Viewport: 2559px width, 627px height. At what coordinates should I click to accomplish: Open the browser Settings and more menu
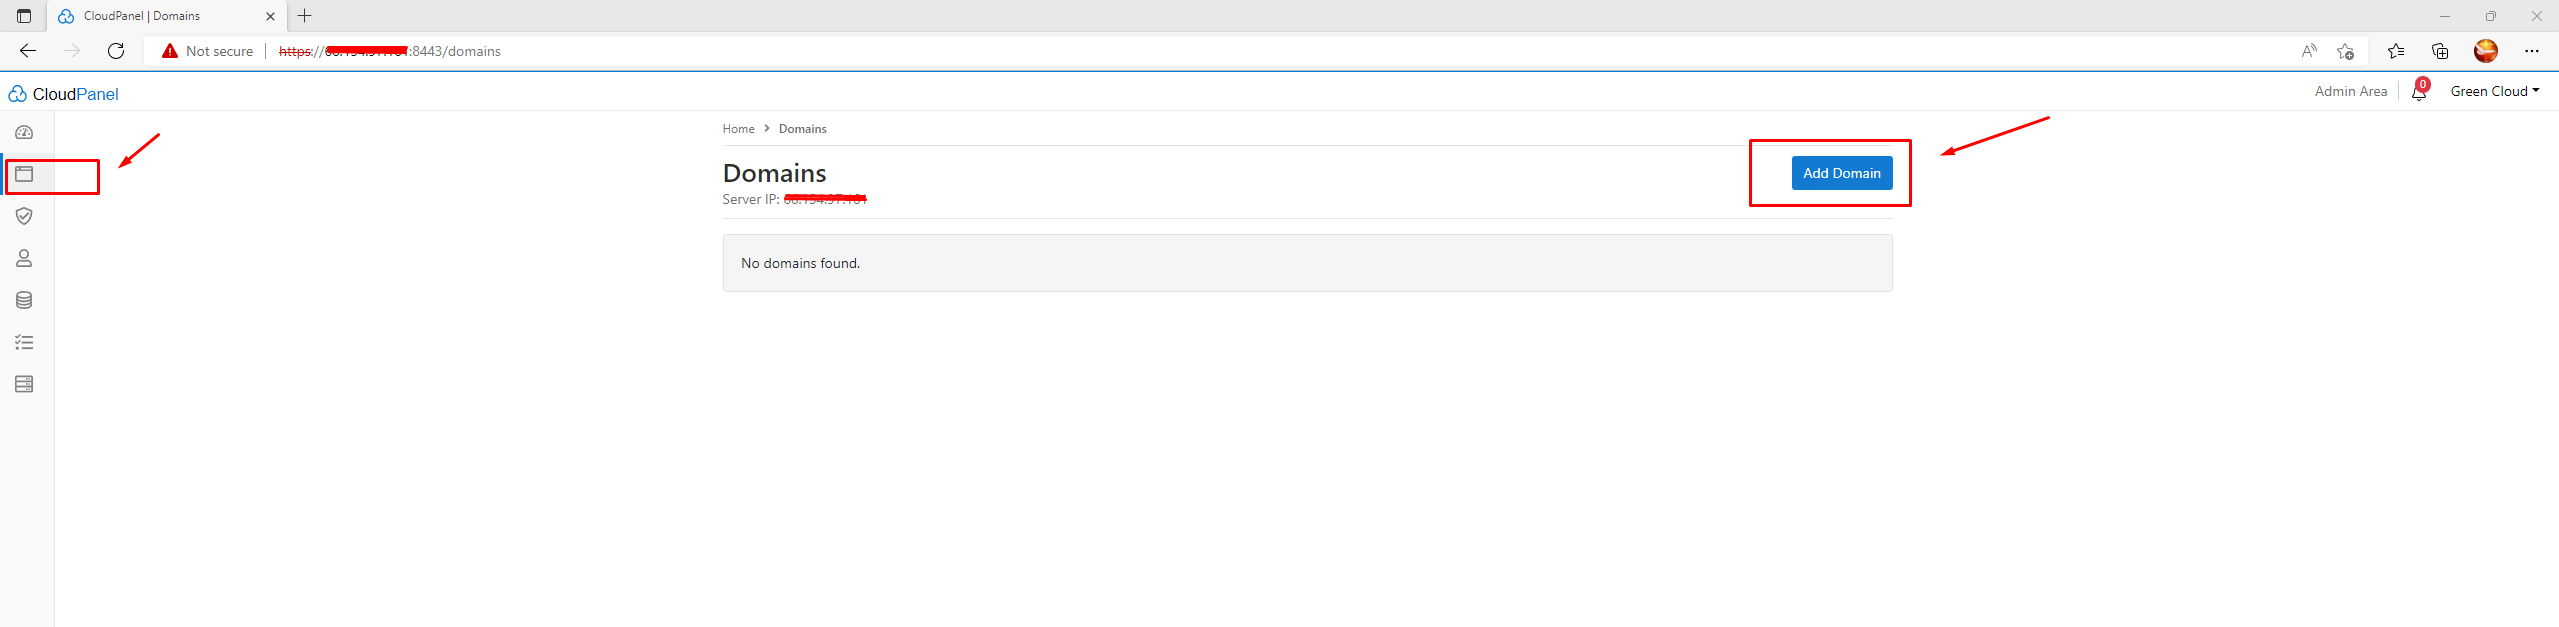2531,51
